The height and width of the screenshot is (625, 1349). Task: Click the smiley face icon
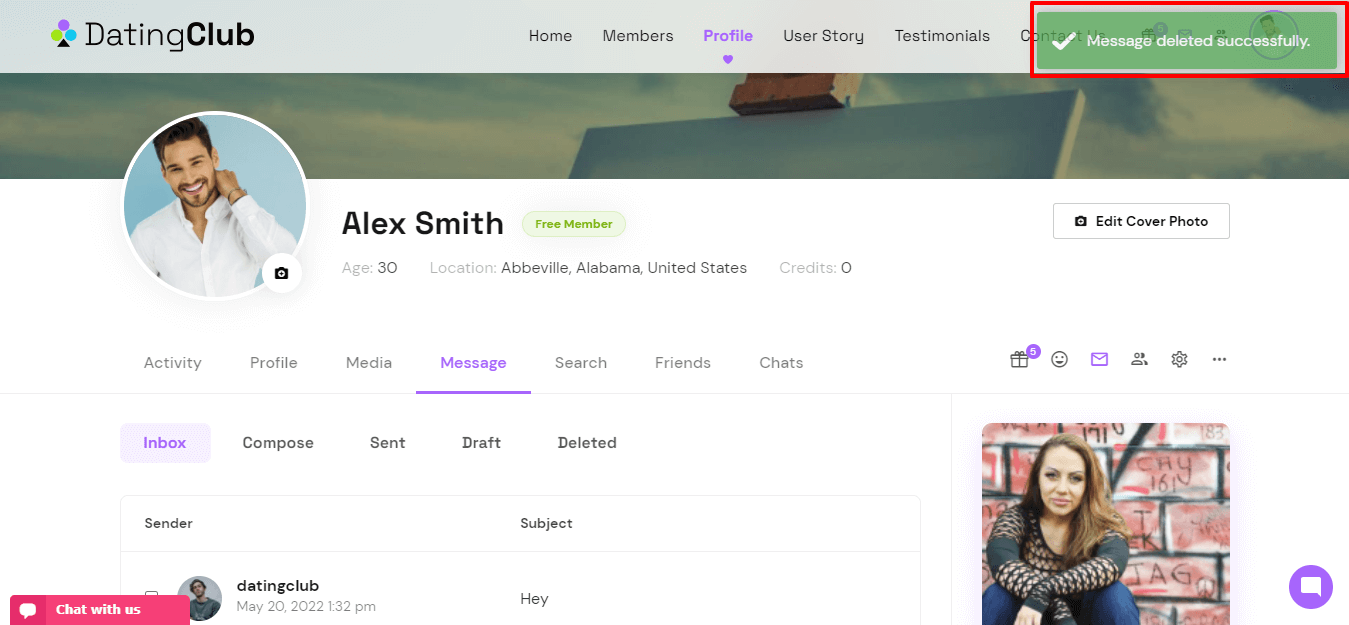[1059, 359]
